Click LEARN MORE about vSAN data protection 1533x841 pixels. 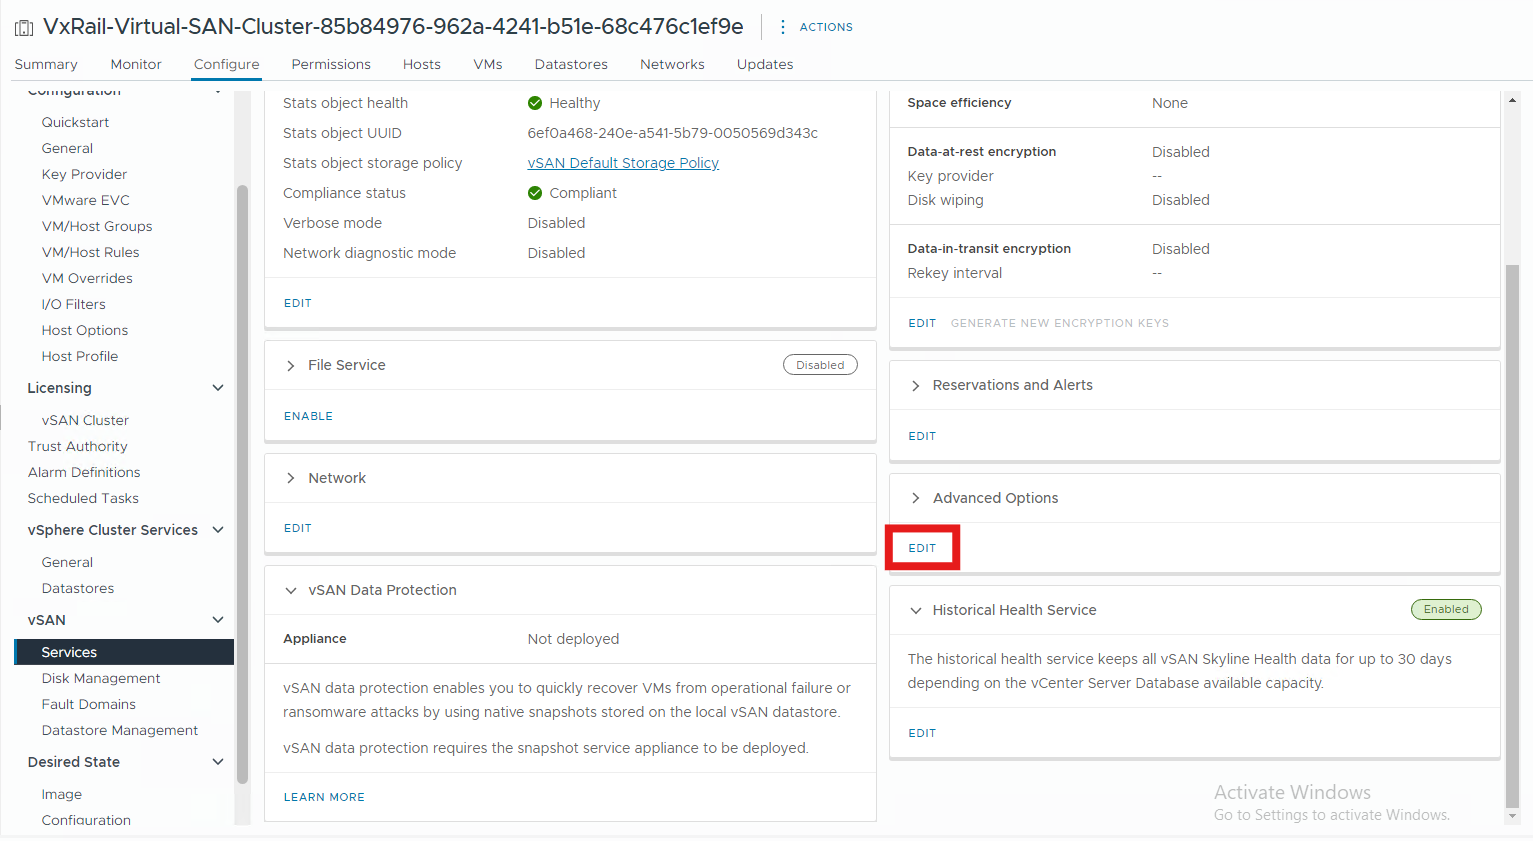[324, 797]
